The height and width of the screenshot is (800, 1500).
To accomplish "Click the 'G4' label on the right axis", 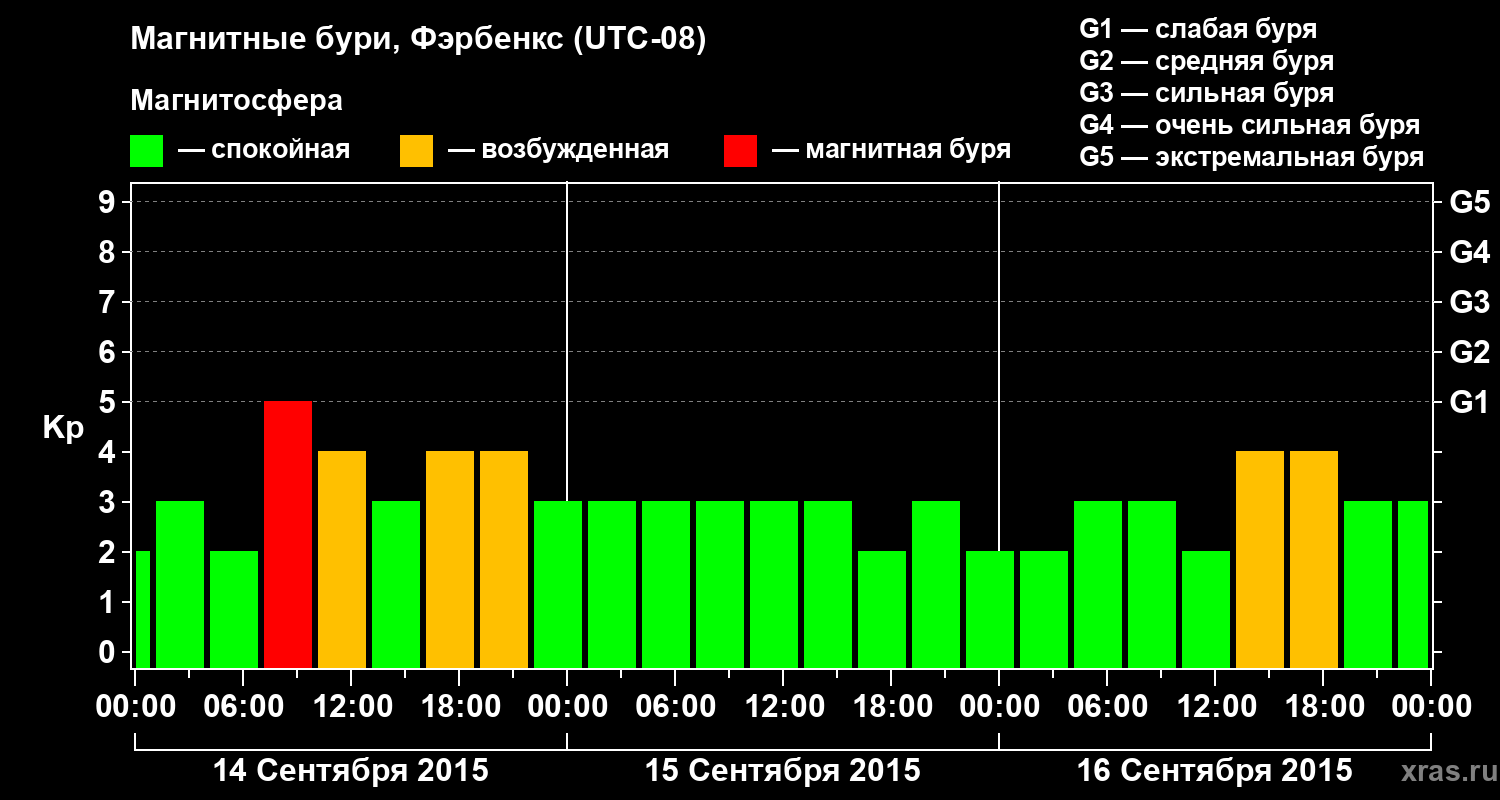I will [1470, 253].
